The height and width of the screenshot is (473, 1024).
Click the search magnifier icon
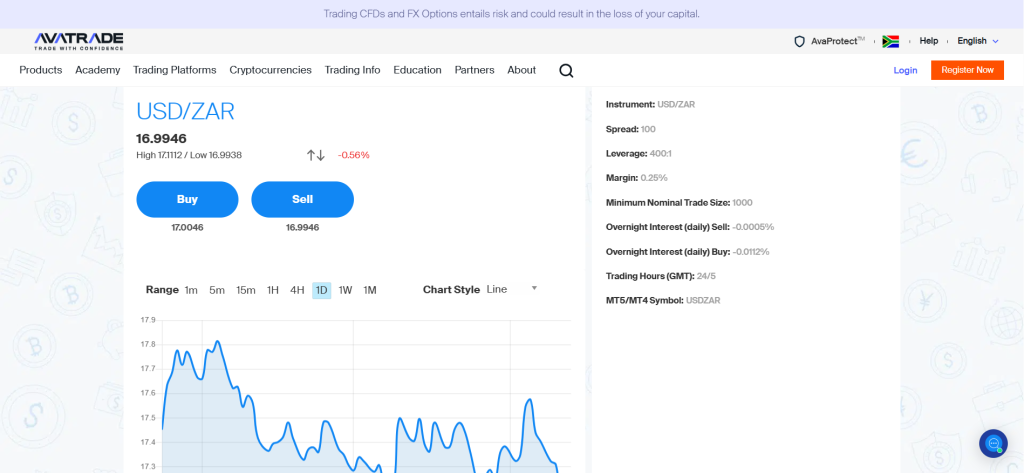click(x=566, y=70)
